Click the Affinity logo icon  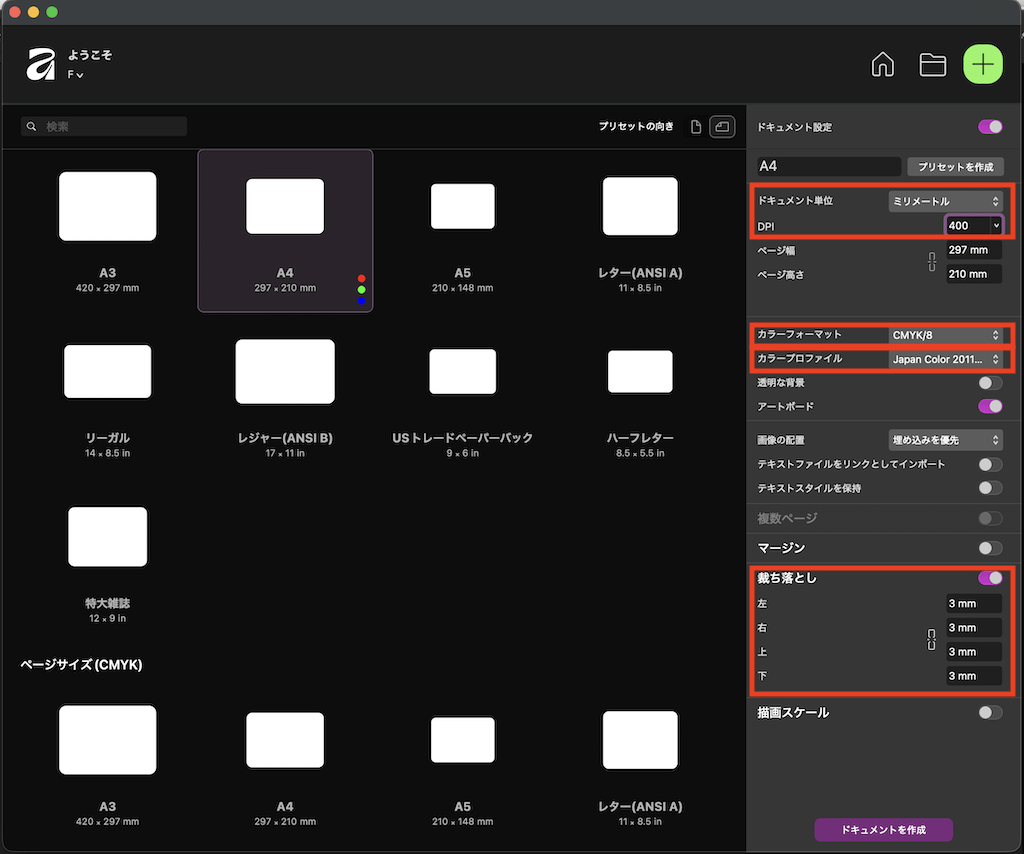[41, 65]
